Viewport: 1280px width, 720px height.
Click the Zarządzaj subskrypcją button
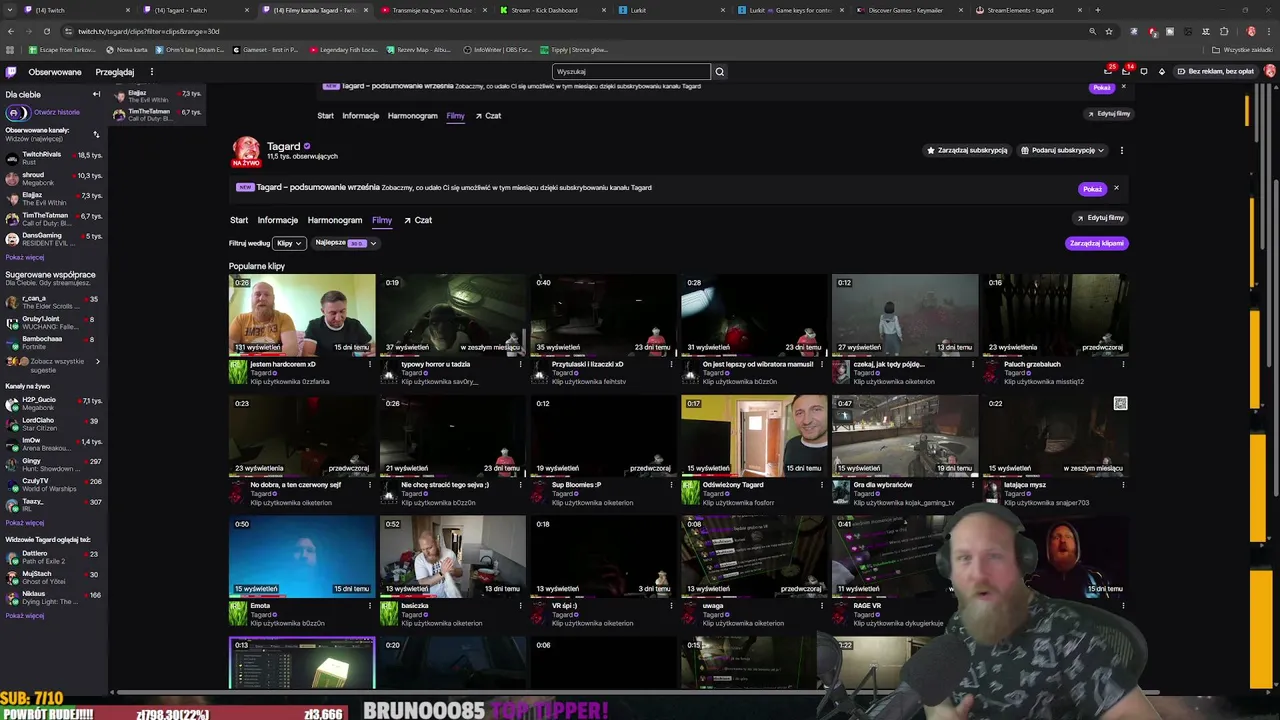(967, 150)
